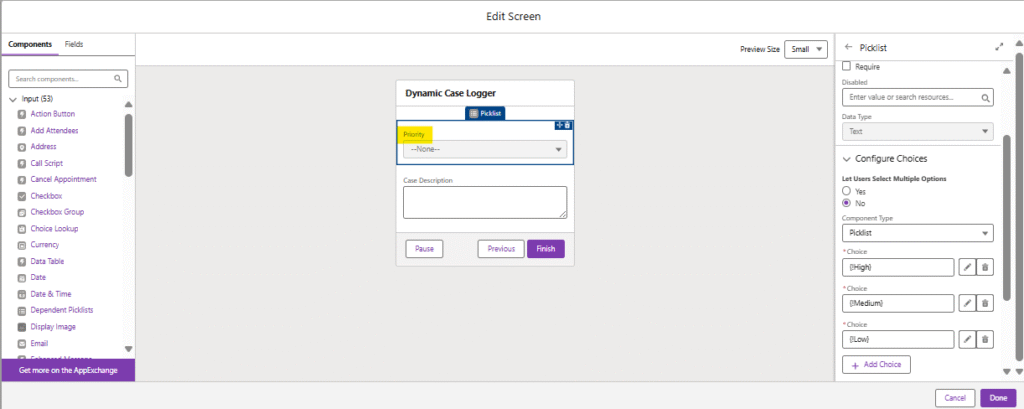
Task: Click the trash icon on the Priority picklist component
Action: click(568, 125)
